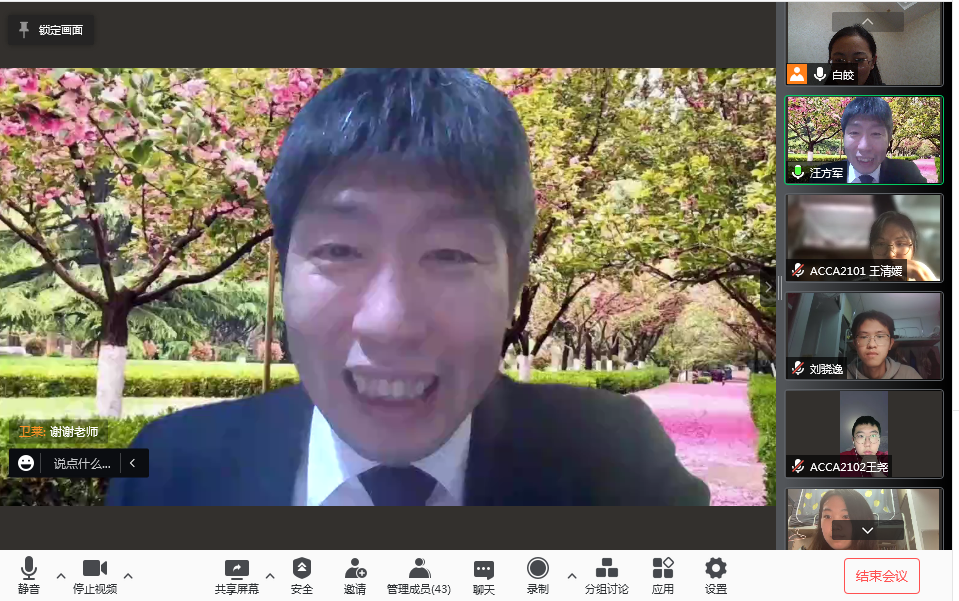Open 管理成员(43) member list

point(419,575)
